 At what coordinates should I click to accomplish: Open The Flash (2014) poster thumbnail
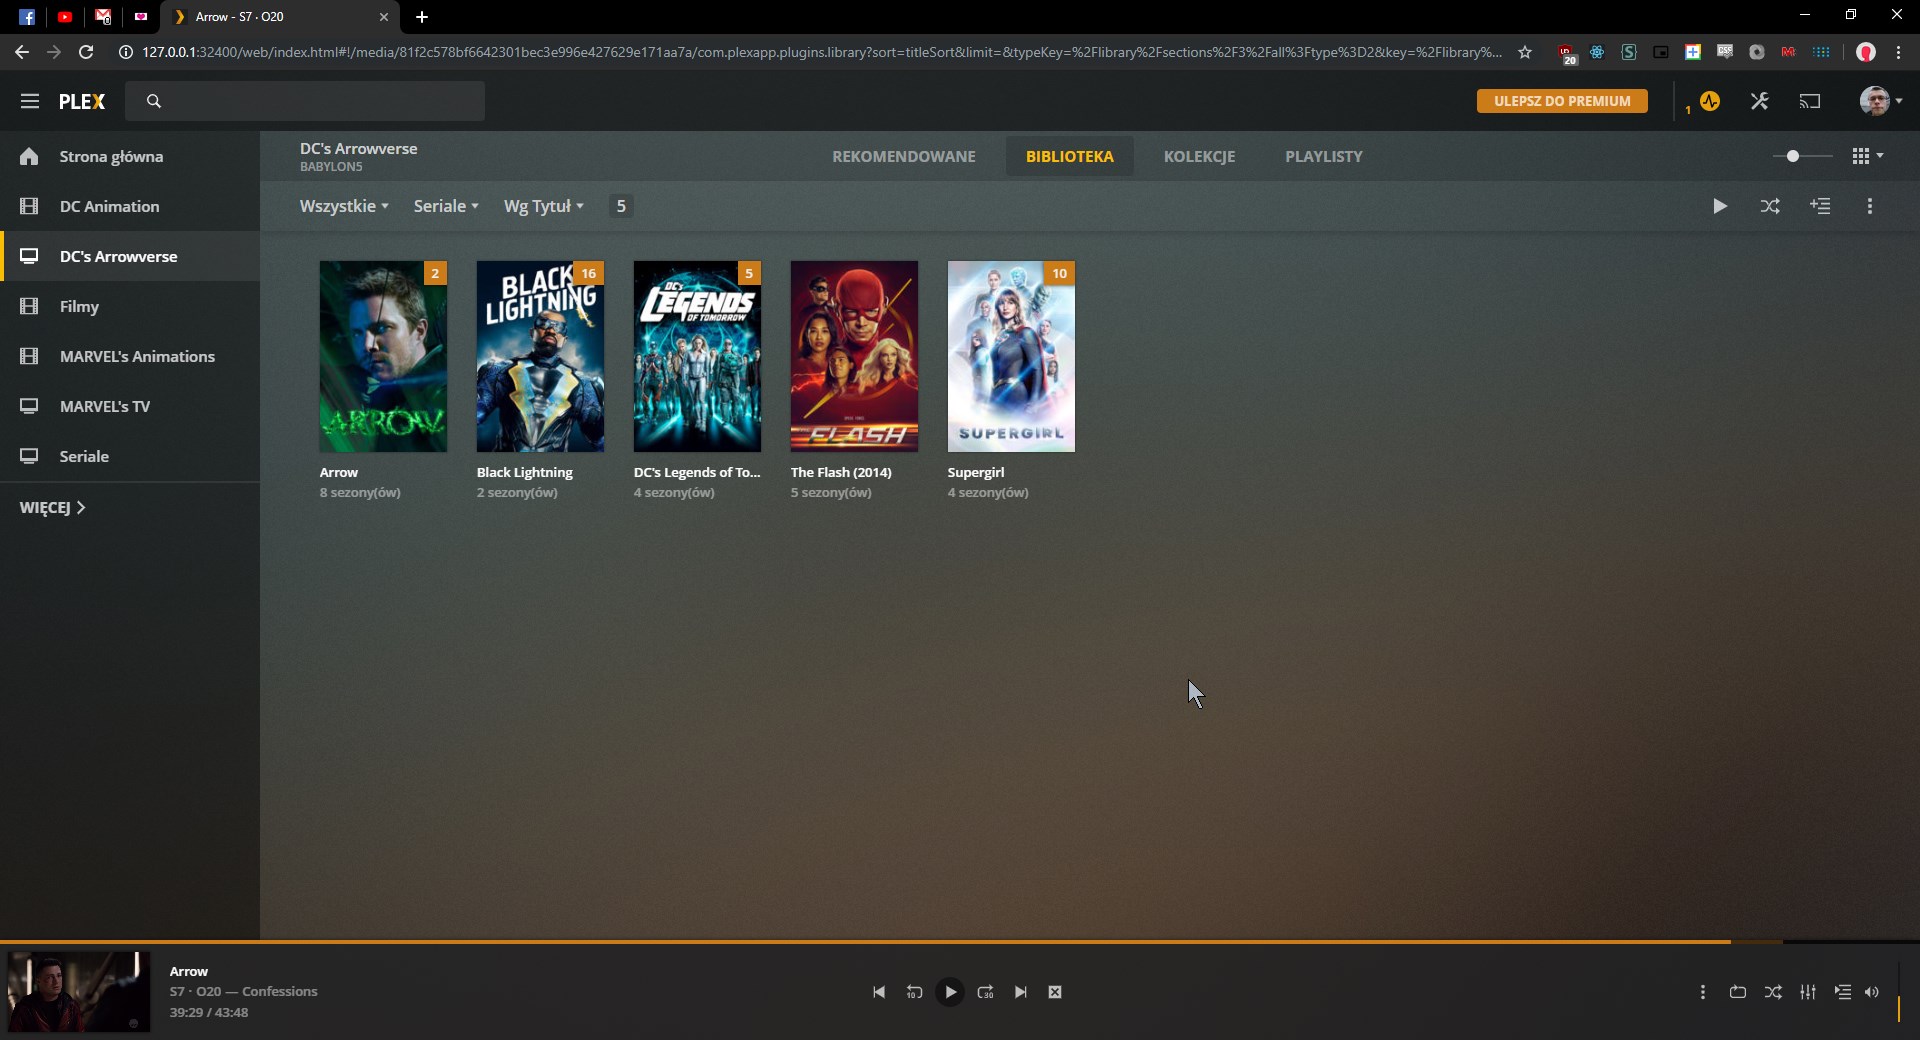point(854,356)
